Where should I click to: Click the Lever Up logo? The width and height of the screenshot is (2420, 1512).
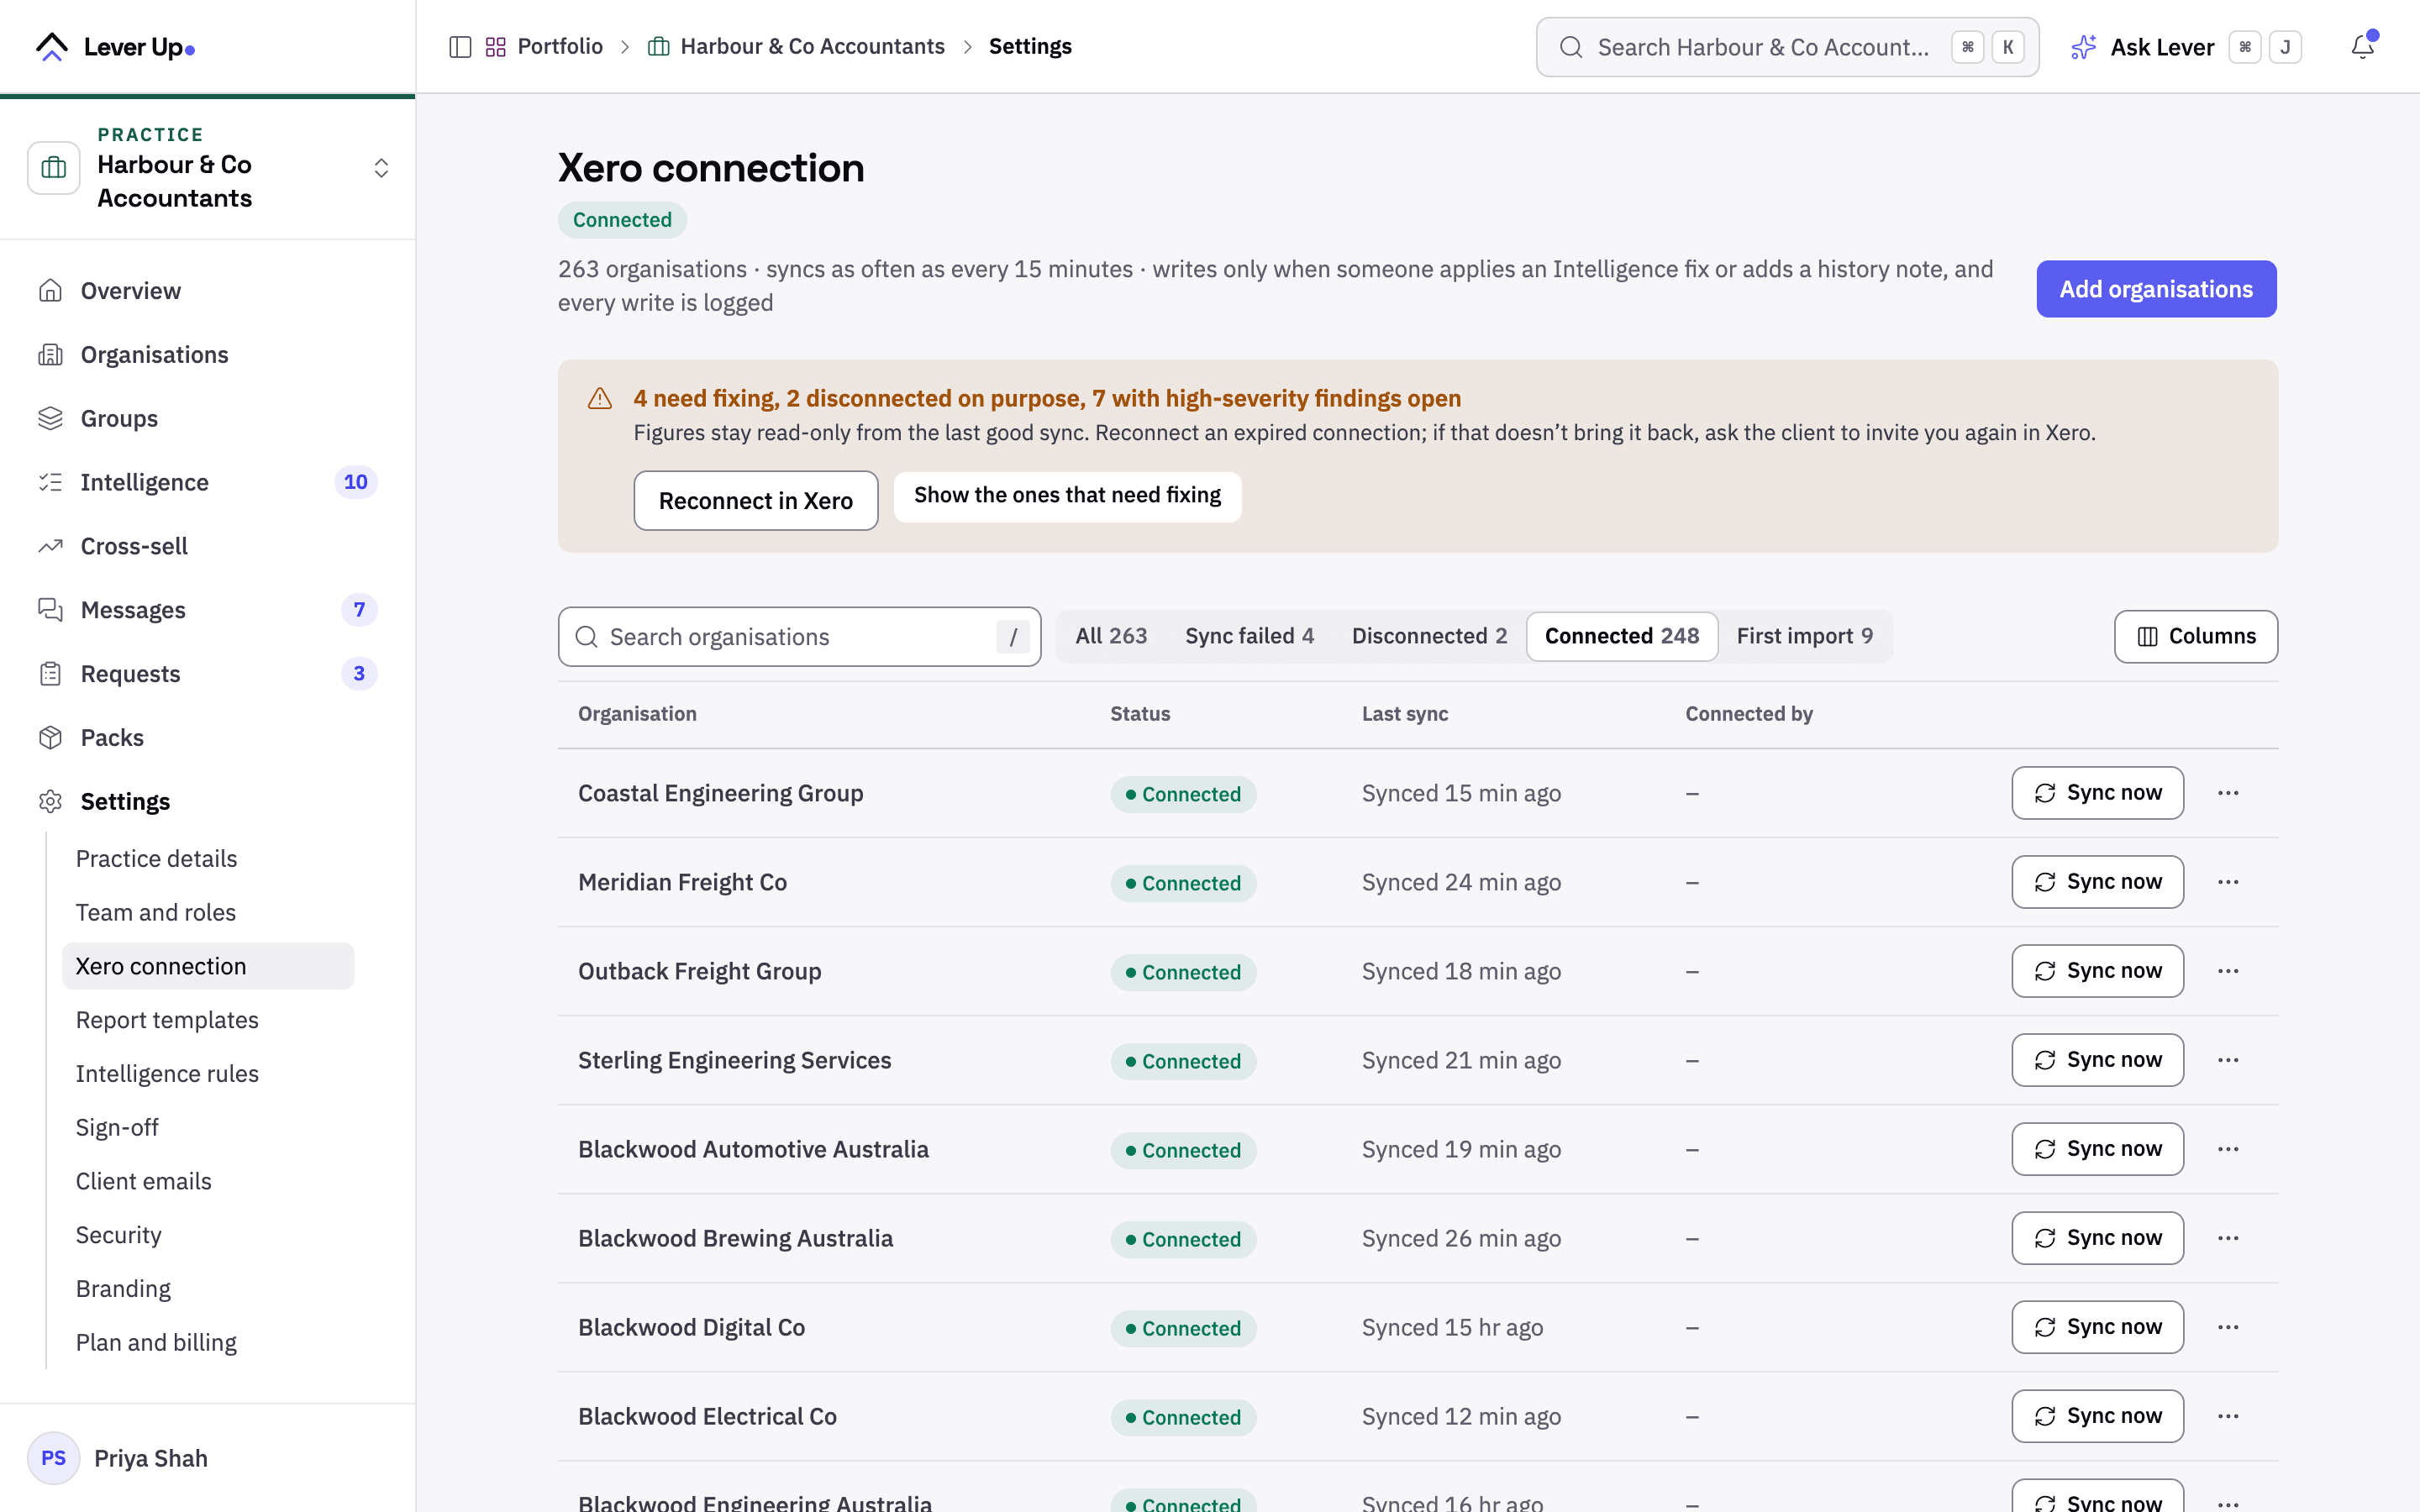coord(115,47)
